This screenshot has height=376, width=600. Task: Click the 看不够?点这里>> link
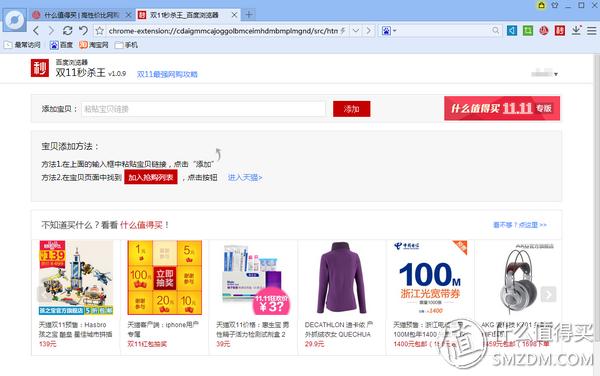(520, 225)
